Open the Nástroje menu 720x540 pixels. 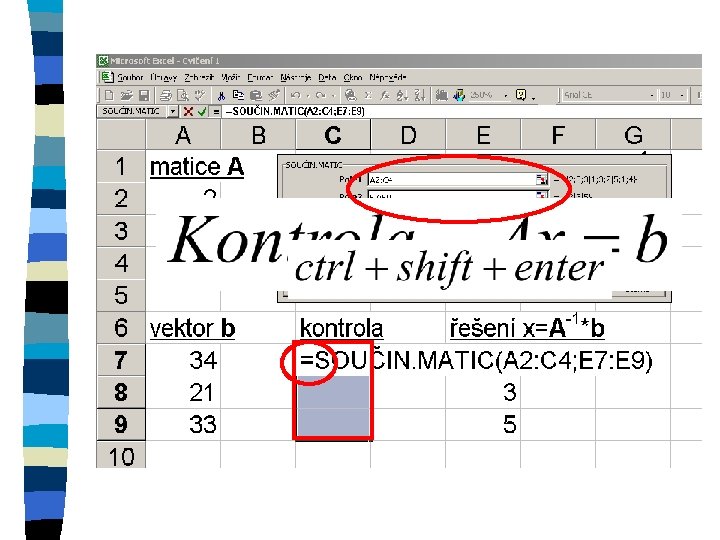296,78
